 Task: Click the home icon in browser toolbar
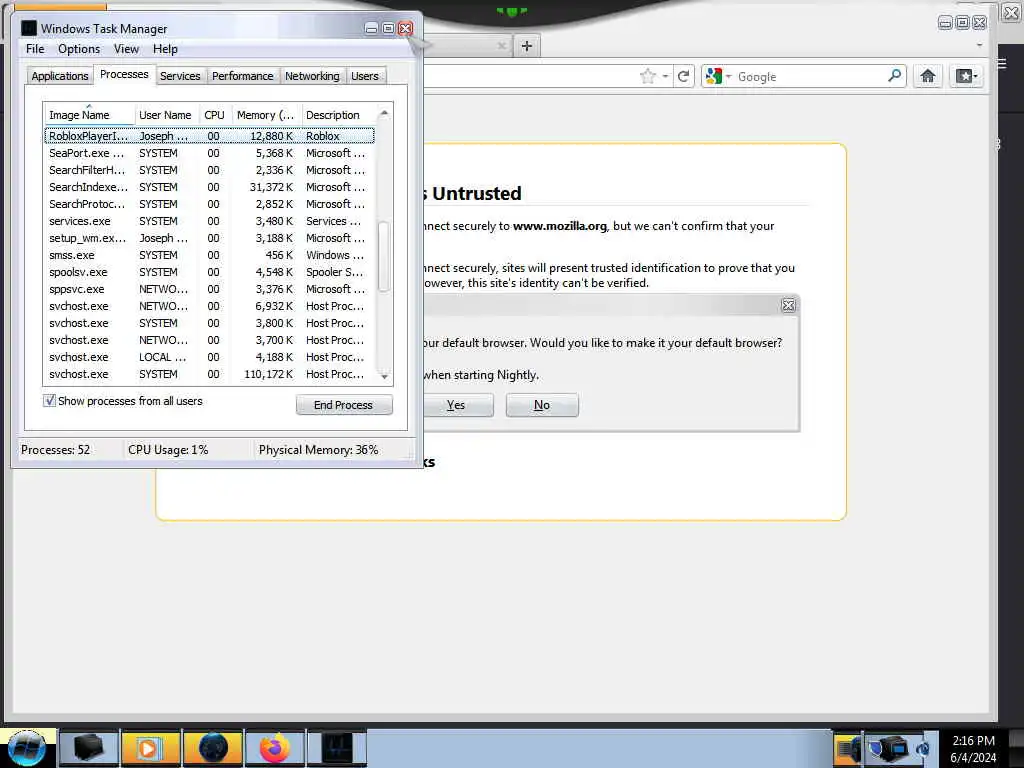tap(927, 76)
